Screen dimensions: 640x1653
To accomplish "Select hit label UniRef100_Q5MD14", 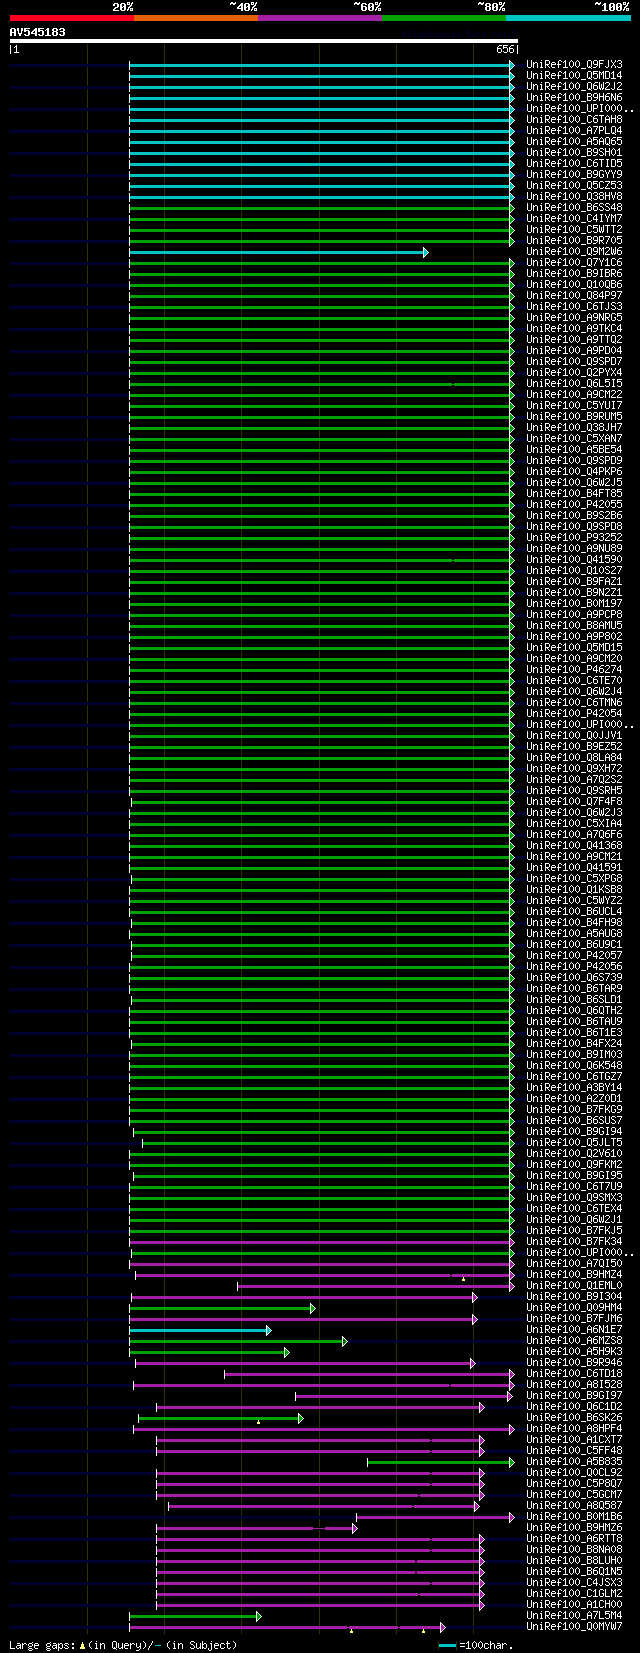I will tap(574, 75).
